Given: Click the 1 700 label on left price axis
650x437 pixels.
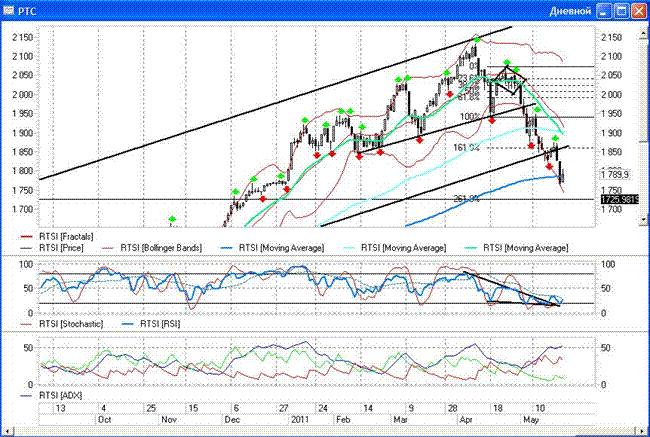Looking at the screenshot, I should coord(23,209).
